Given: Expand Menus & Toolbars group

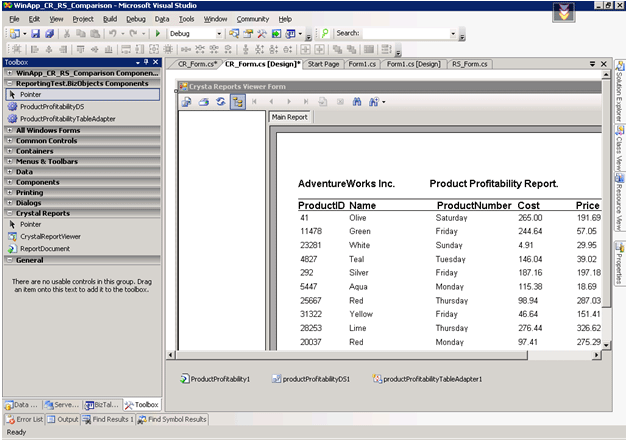Looking at the screenshot, I should (10, 161).
